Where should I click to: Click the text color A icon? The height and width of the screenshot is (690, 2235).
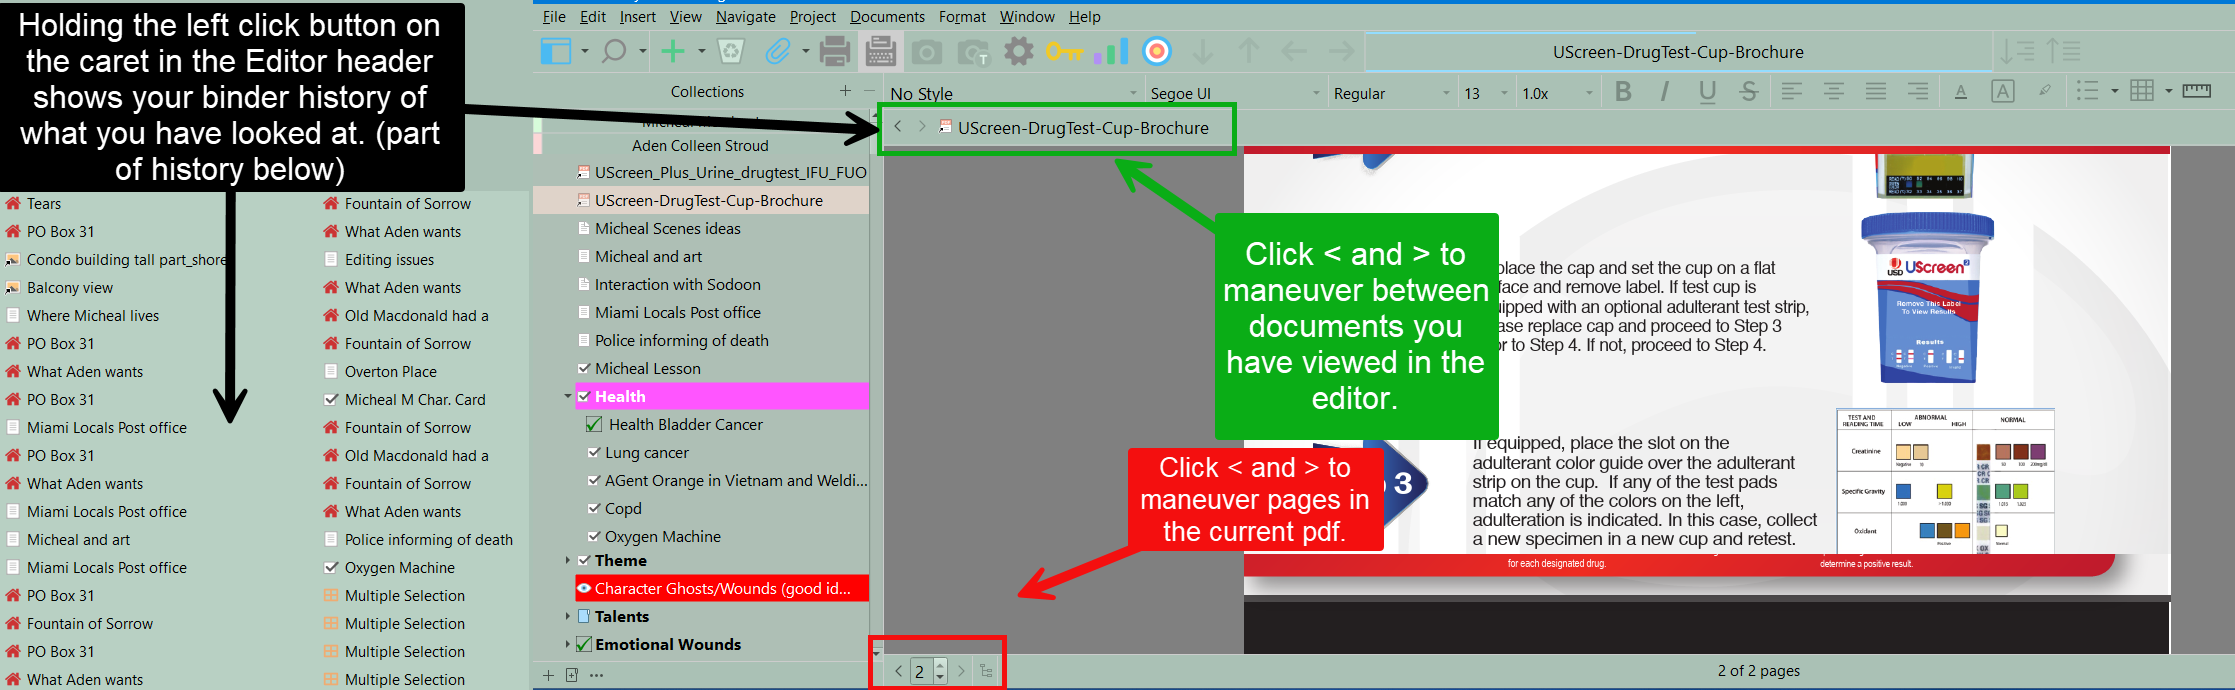(x=1960, y=92)
